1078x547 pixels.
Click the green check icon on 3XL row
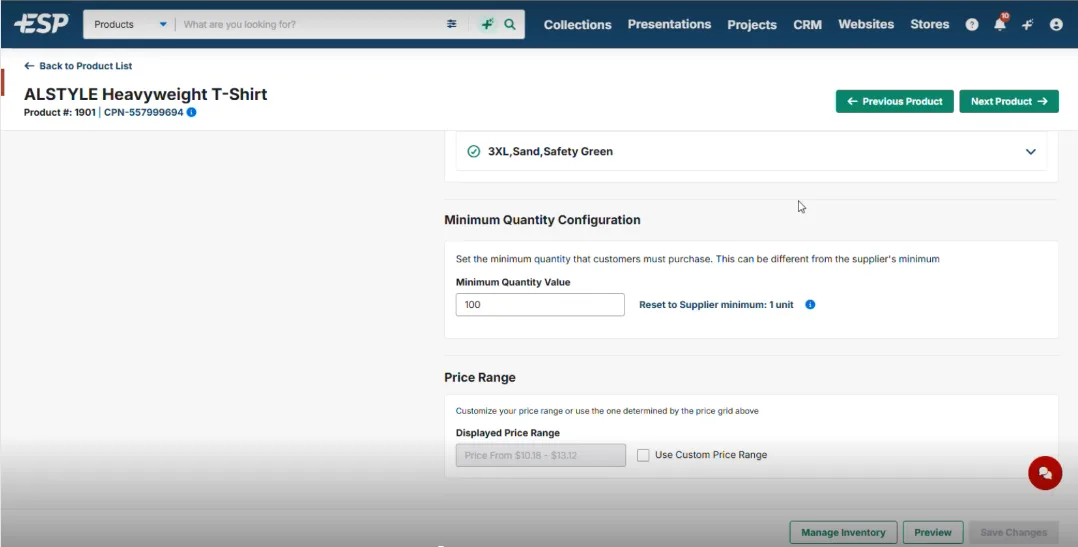tap(474, 151)
